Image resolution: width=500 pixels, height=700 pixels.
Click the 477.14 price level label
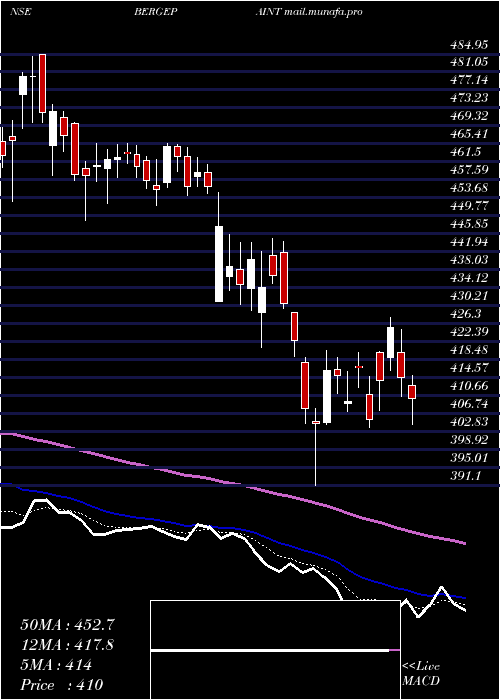pos(468,80)
